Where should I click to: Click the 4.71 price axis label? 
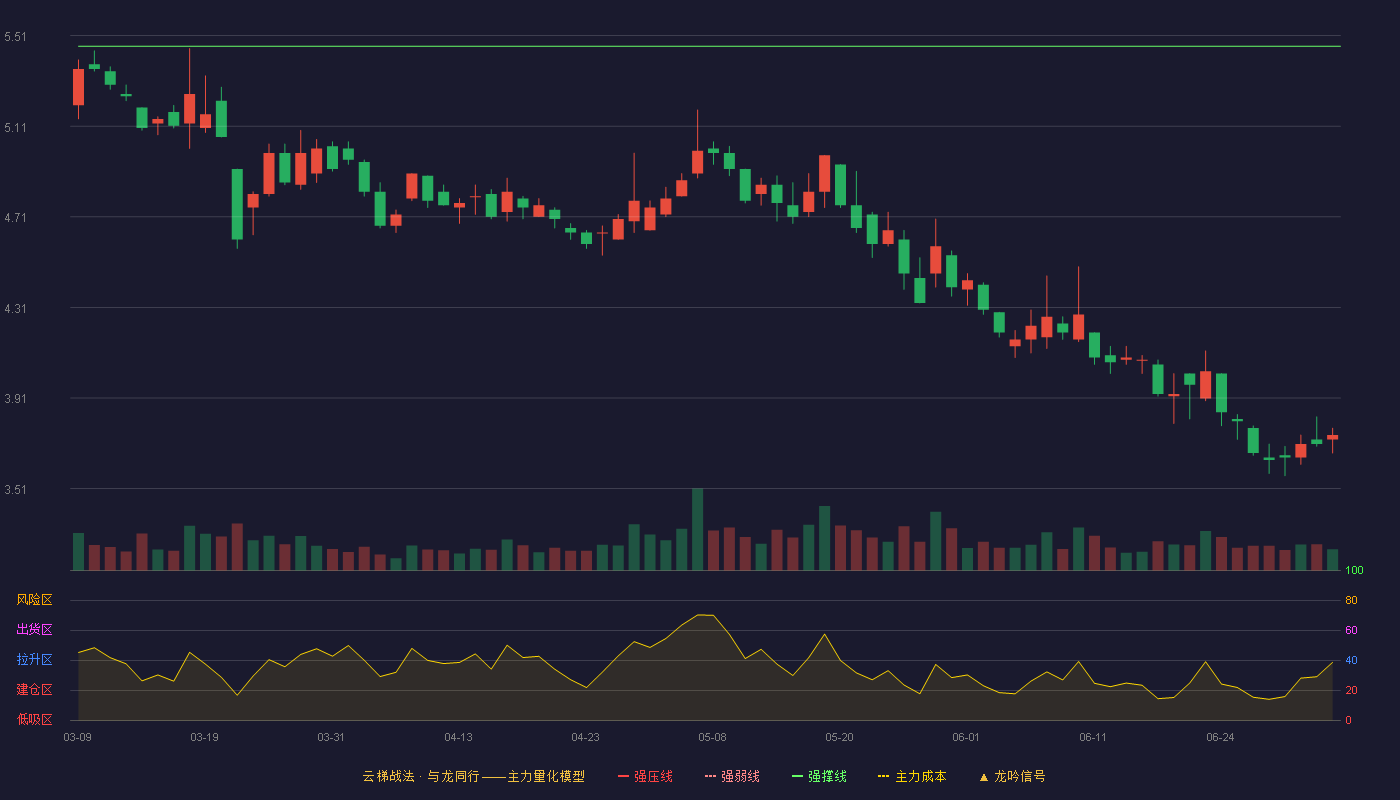point(15,218)
